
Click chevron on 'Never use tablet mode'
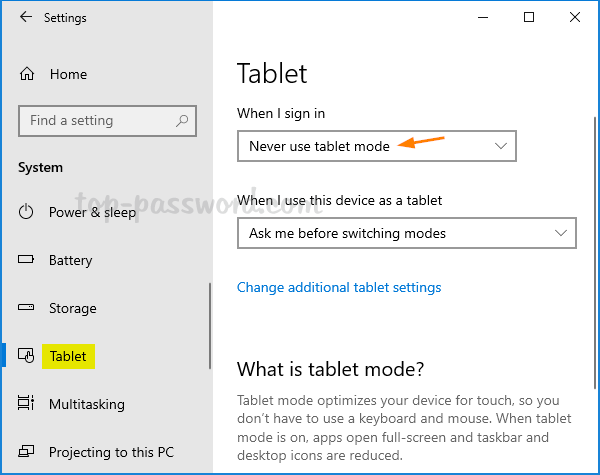click(501, 146)
